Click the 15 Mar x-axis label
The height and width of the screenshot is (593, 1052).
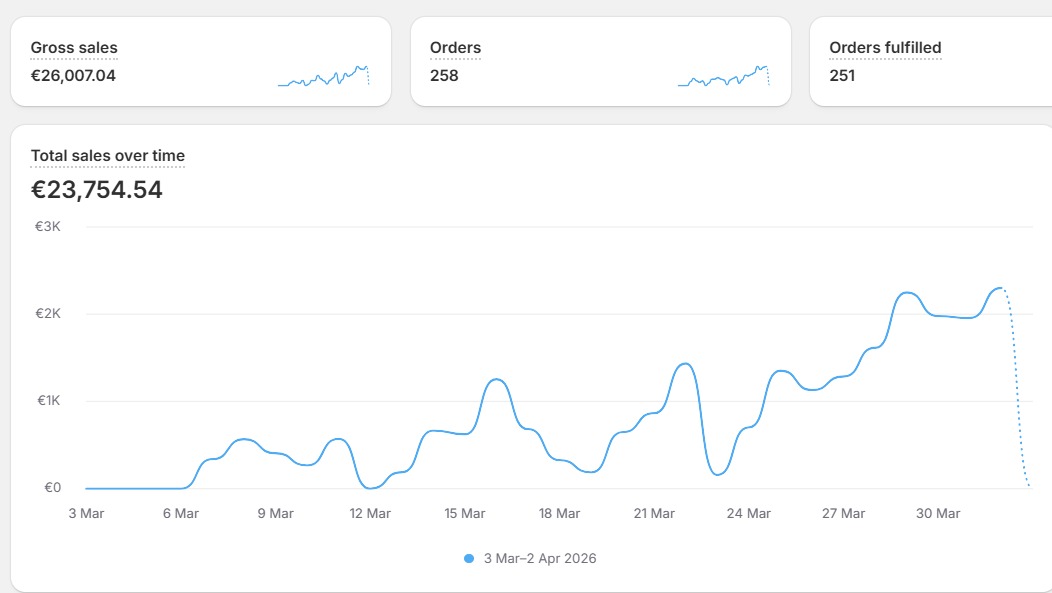point(464,513)
